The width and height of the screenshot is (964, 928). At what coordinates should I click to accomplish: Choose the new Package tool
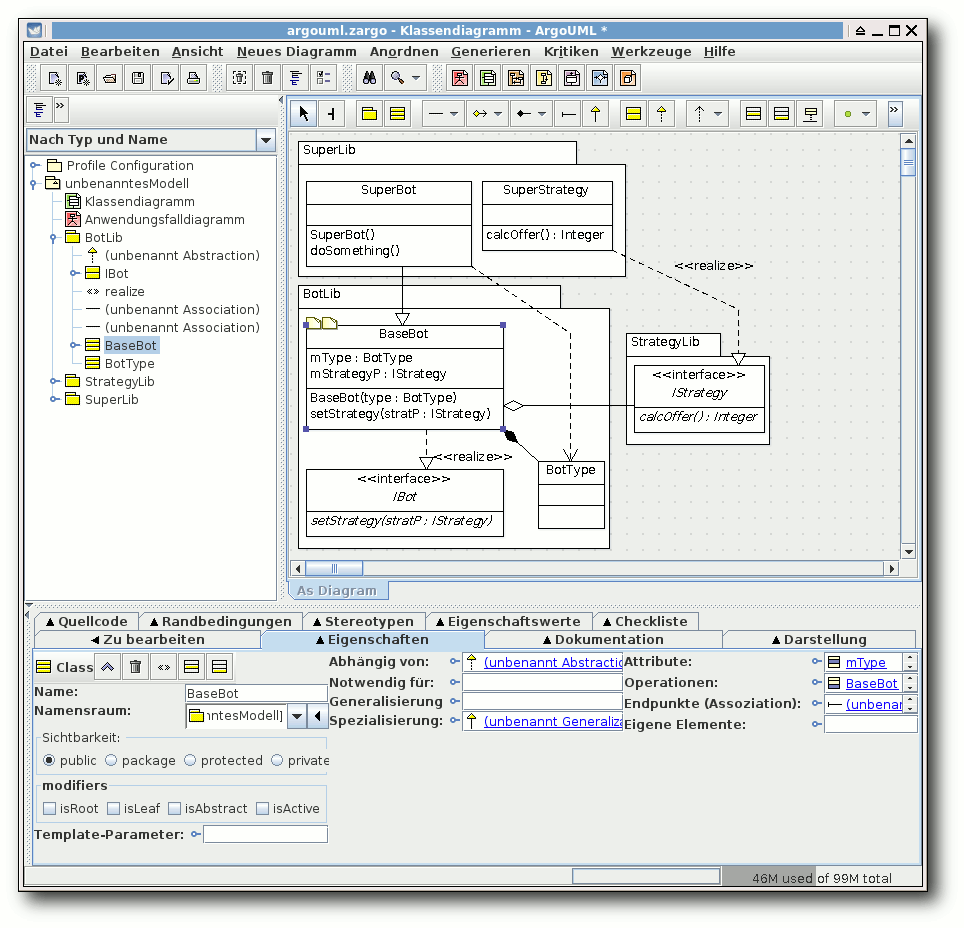(369, 114)
